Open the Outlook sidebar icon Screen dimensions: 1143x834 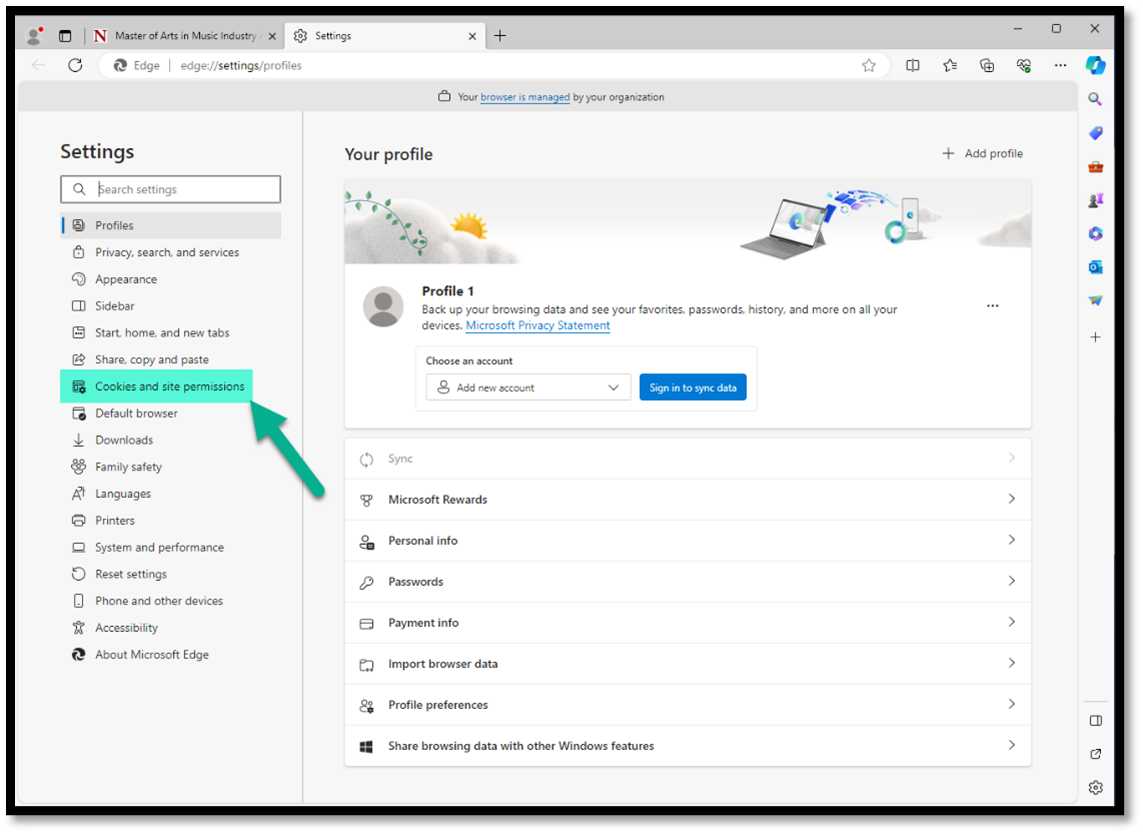1096,267
